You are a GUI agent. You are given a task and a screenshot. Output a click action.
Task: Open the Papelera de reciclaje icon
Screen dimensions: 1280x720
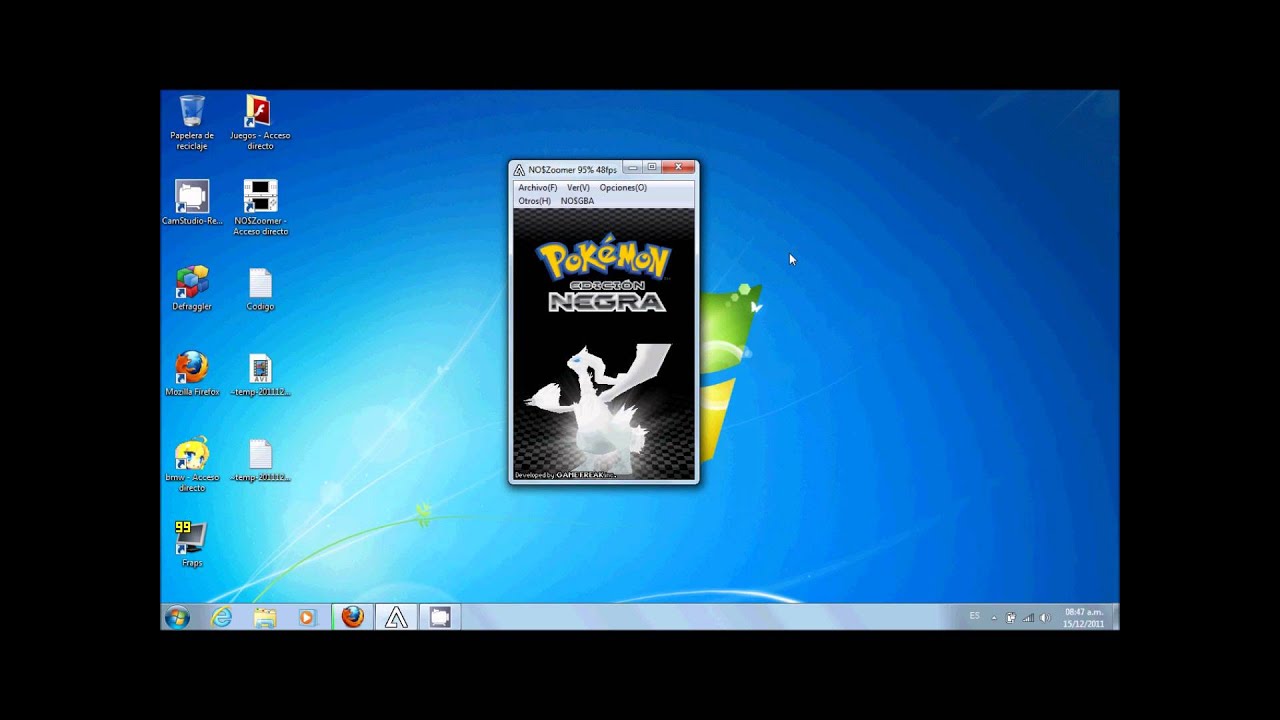coord(192,122)
